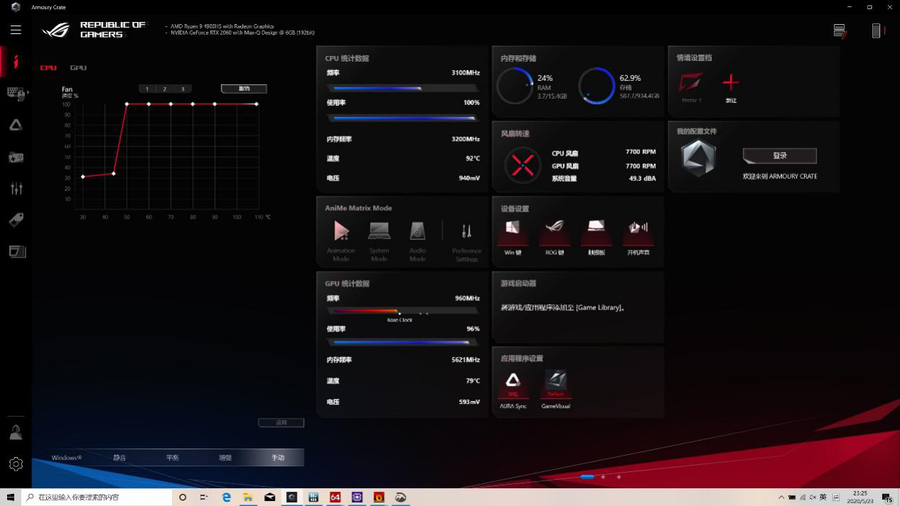Viewport: 900px width, 506px height.
Task: Add a new scenario profile with plus
Action: click(x=731, y=82)
